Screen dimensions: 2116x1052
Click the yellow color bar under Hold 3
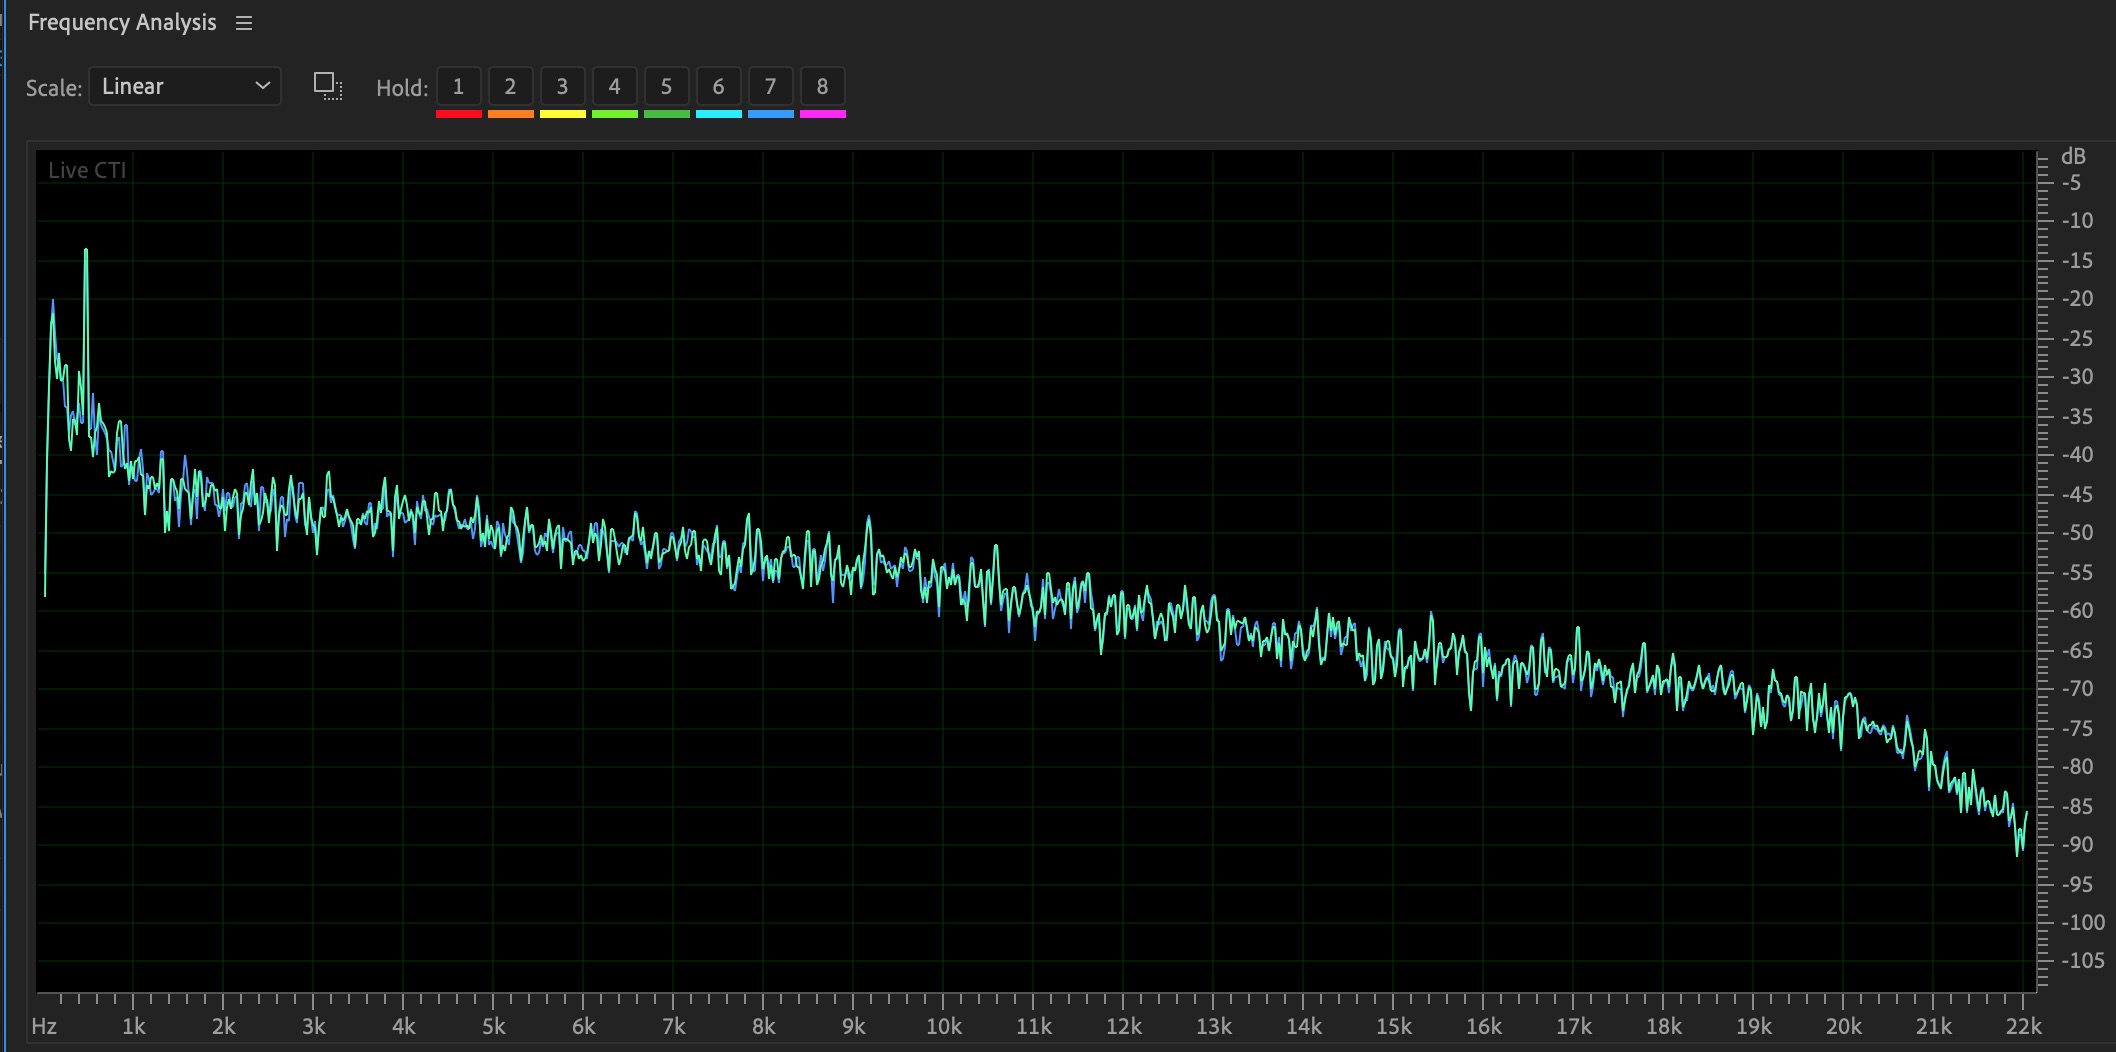click(x=562, y=114)
